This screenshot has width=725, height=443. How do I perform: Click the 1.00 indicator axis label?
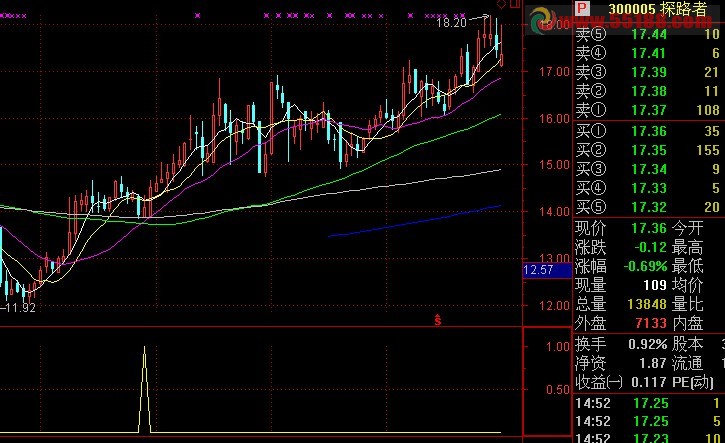(x=558, y=347)
